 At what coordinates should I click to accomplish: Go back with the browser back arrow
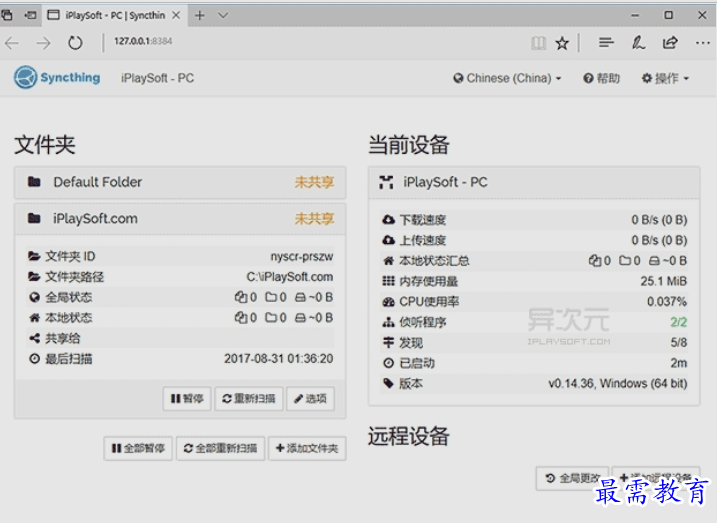pyautogui.click(x=12, y=43)
